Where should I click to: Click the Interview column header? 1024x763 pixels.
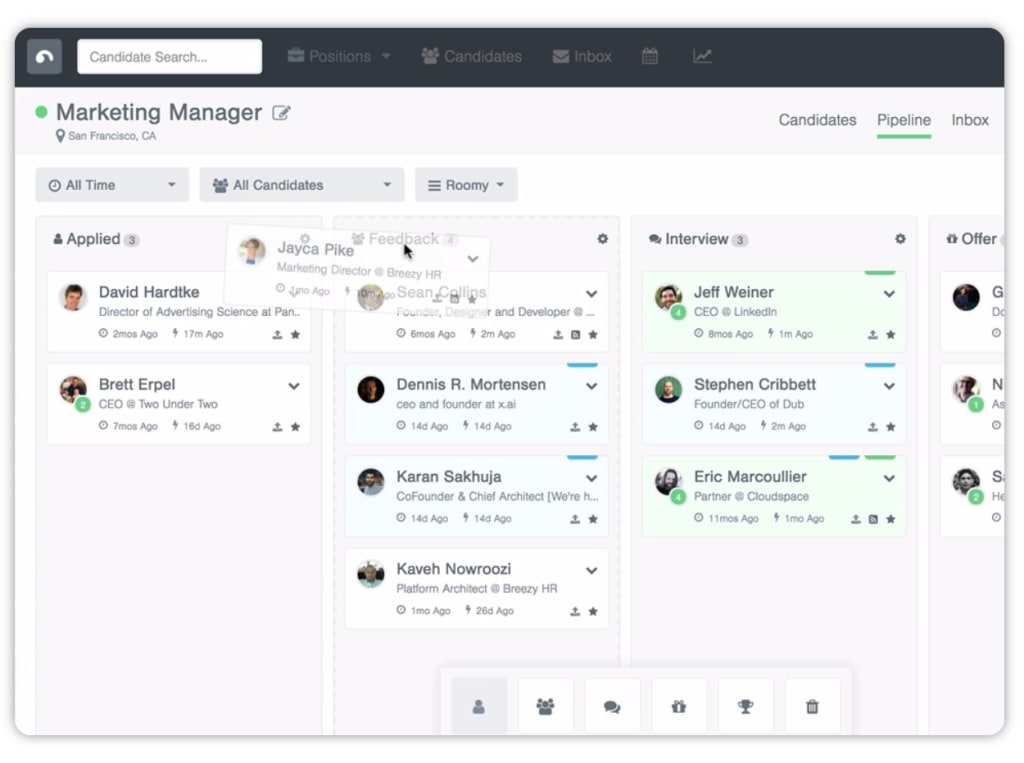(697, 239)
